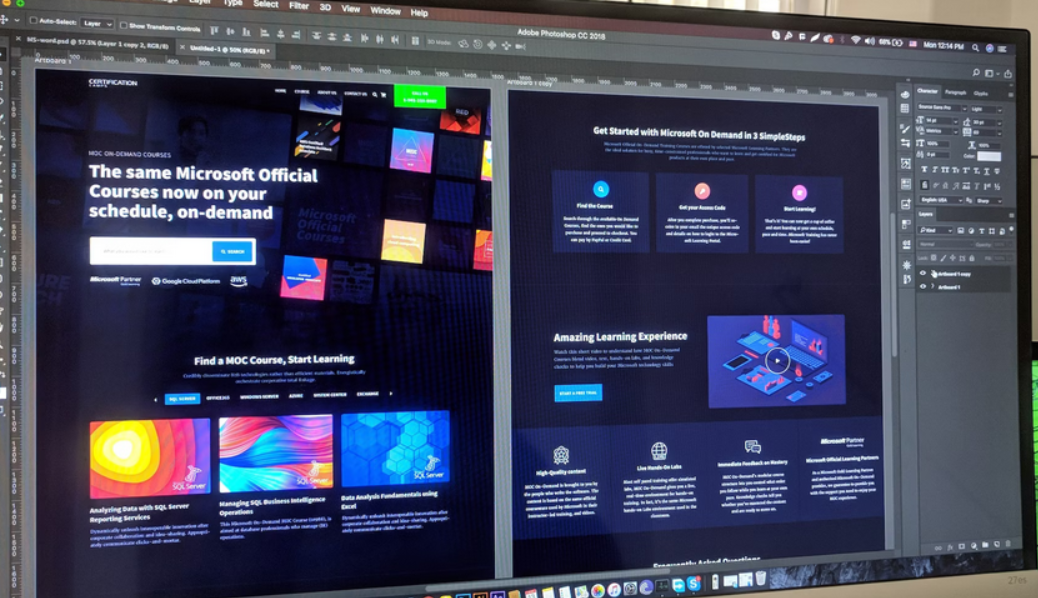Screen dimensions: 1038x598
Task: Click the lock transparent pixels icon
Action: (934, 258)
